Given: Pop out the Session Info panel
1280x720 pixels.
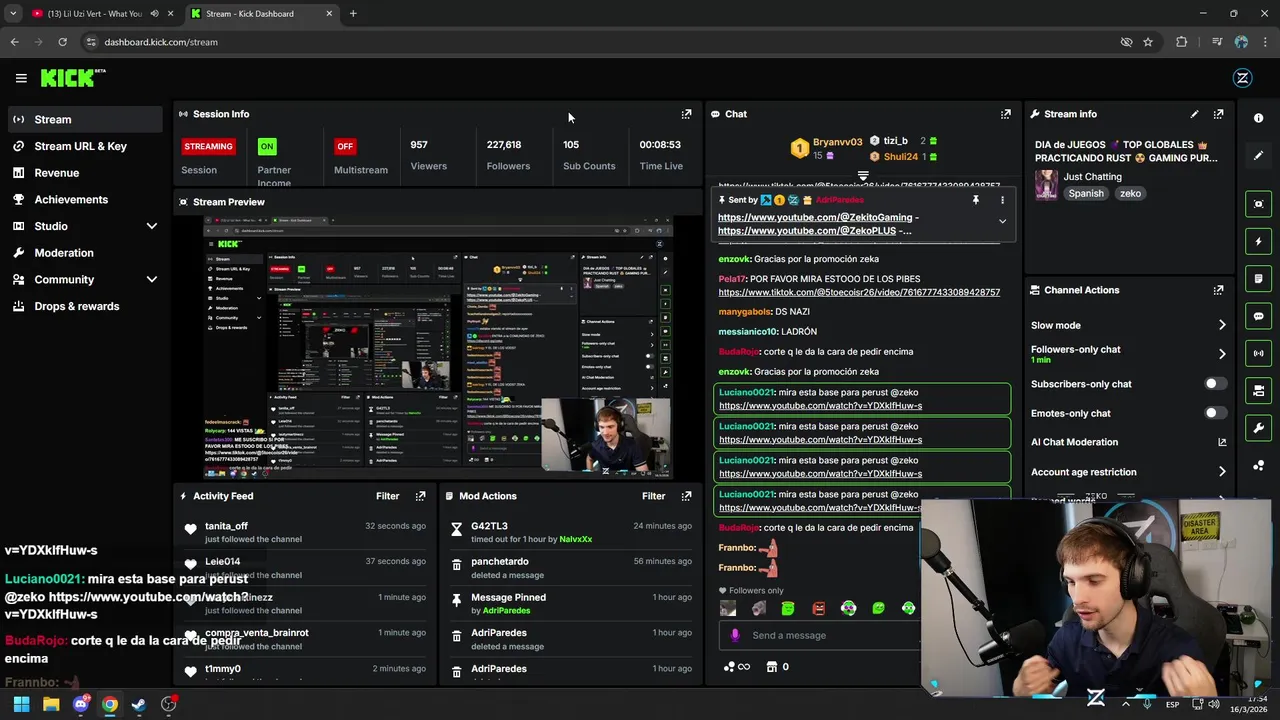Looking at the screenshot, I should point(686,114).
